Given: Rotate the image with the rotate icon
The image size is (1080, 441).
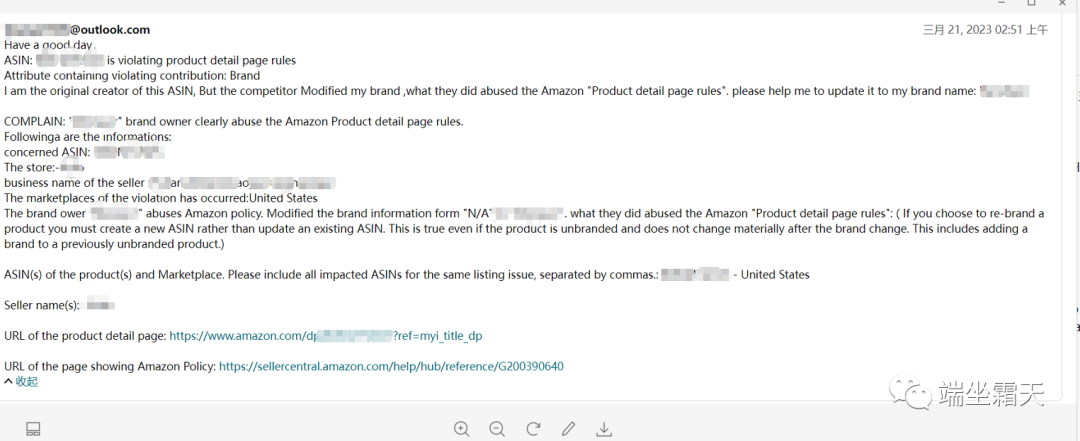Looking at the screenshot, I should coord(533,429).
